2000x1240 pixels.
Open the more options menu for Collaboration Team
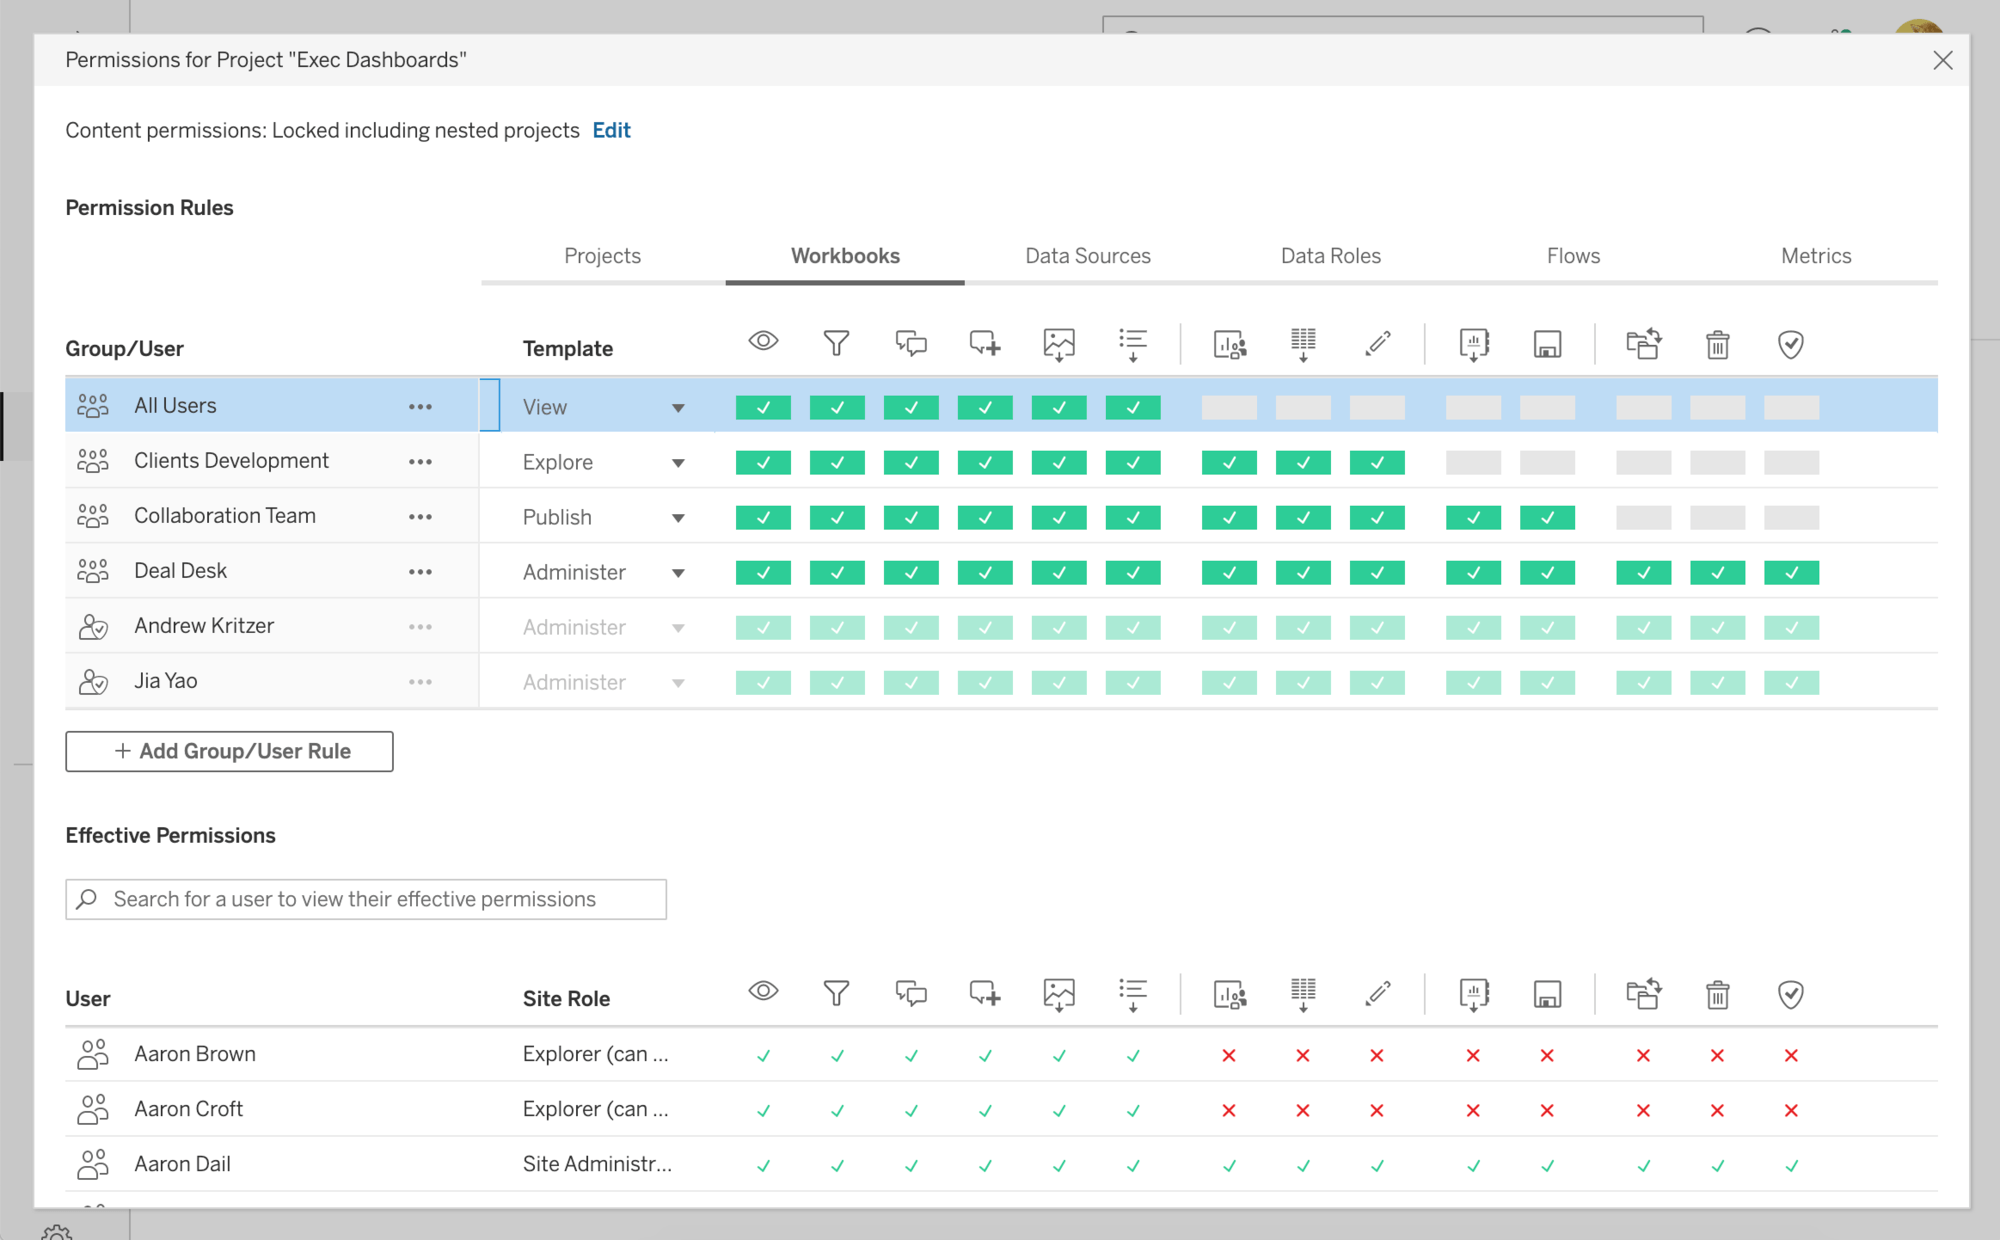pyautogui.click(x=420, y=517)
